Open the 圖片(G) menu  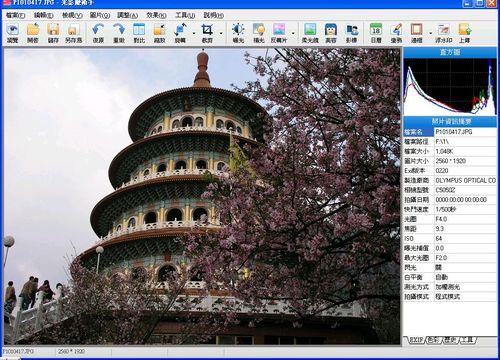(100, 15)
